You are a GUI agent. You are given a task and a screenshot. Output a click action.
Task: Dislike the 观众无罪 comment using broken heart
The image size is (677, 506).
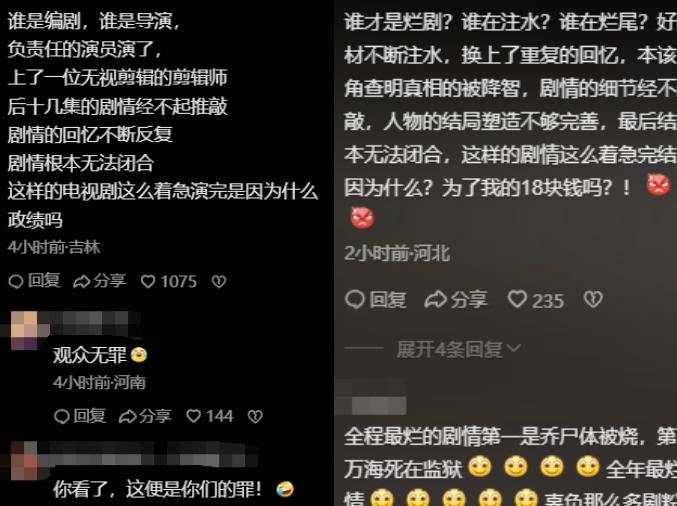pyautogui.click(x=255, y=416)
